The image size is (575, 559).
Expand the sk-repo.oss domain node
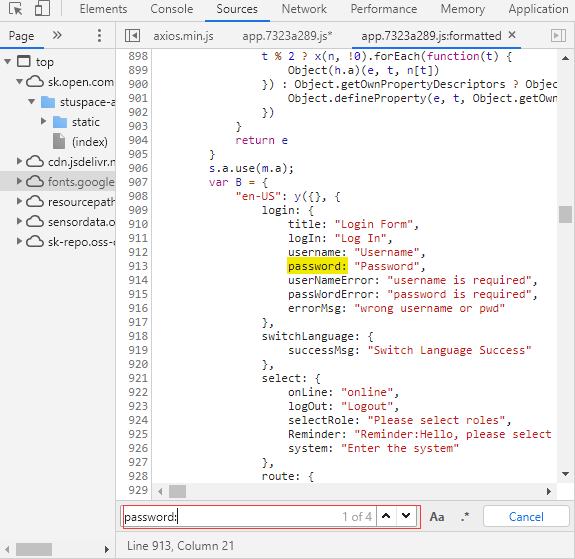tap(19, 241)
